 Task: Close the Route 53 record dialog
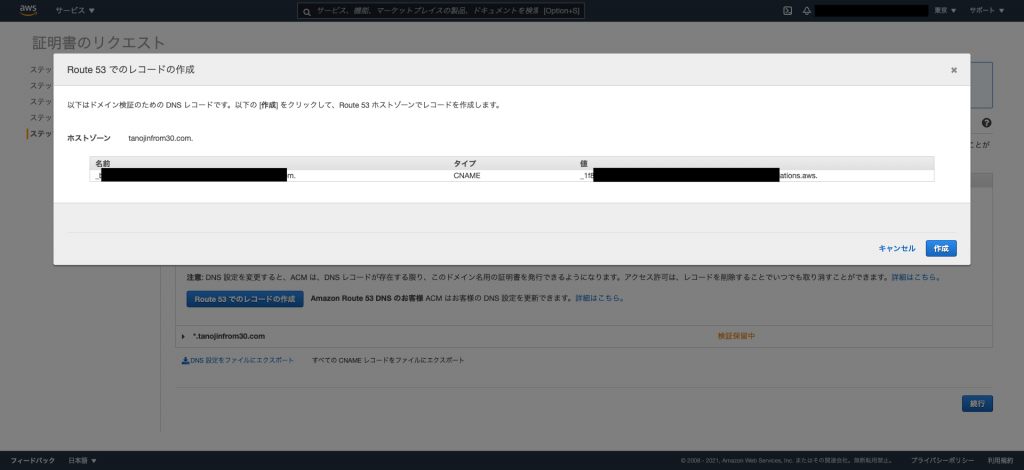pos(953,70)
